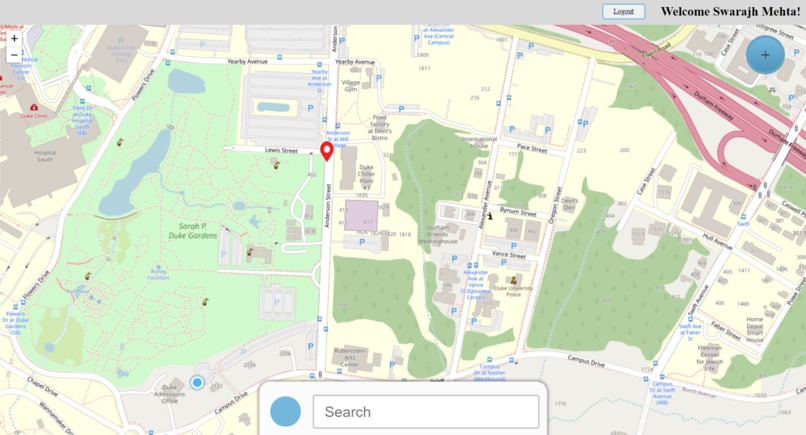Click the Swift Ave at Faber St stop label
Screen dimensions: 806x435
tap(690, 332)
